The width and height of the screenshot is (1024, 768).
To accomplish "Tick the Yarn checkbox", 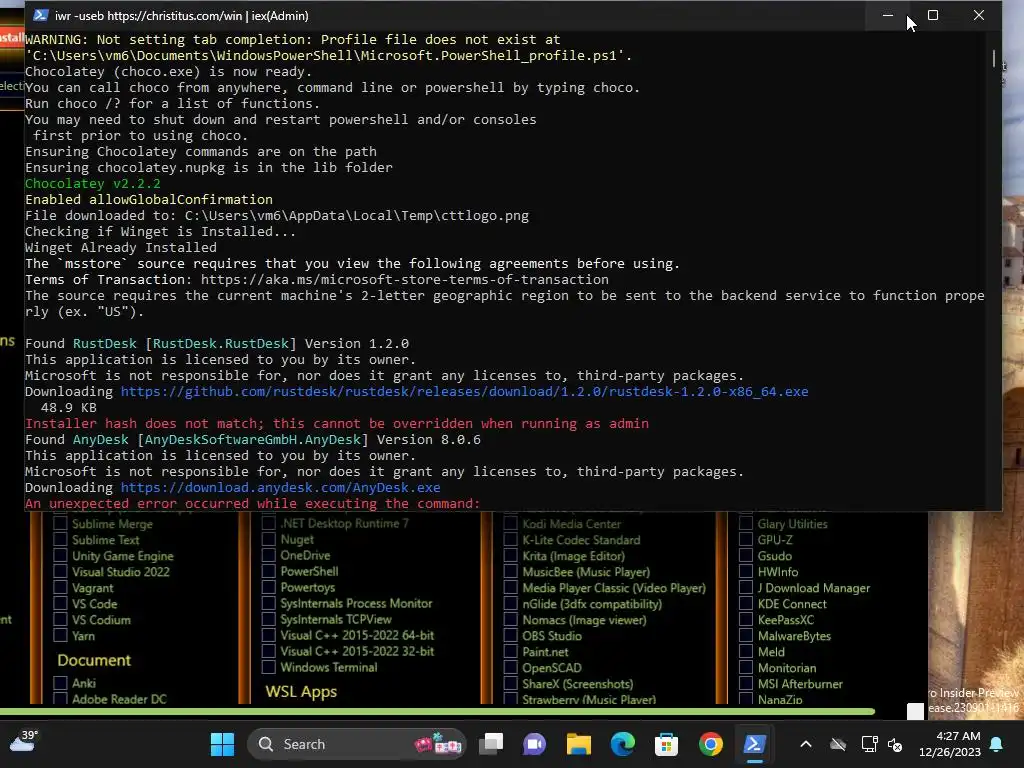I will pyautogui.click(x=60, y=635).
